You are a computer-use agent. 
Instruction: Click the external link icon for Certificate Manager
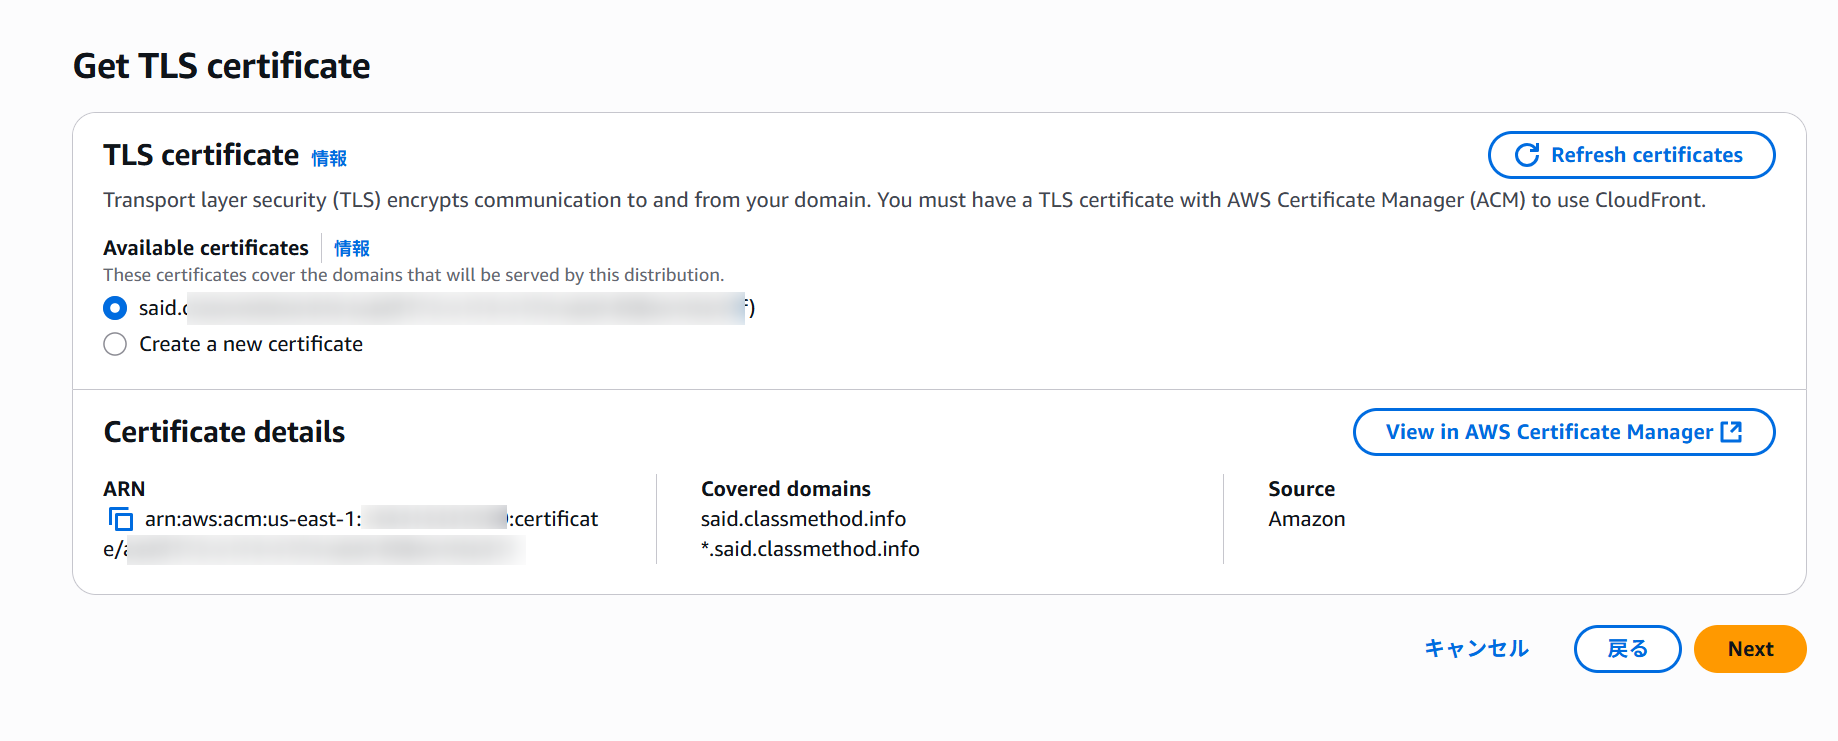(1731, 431)
